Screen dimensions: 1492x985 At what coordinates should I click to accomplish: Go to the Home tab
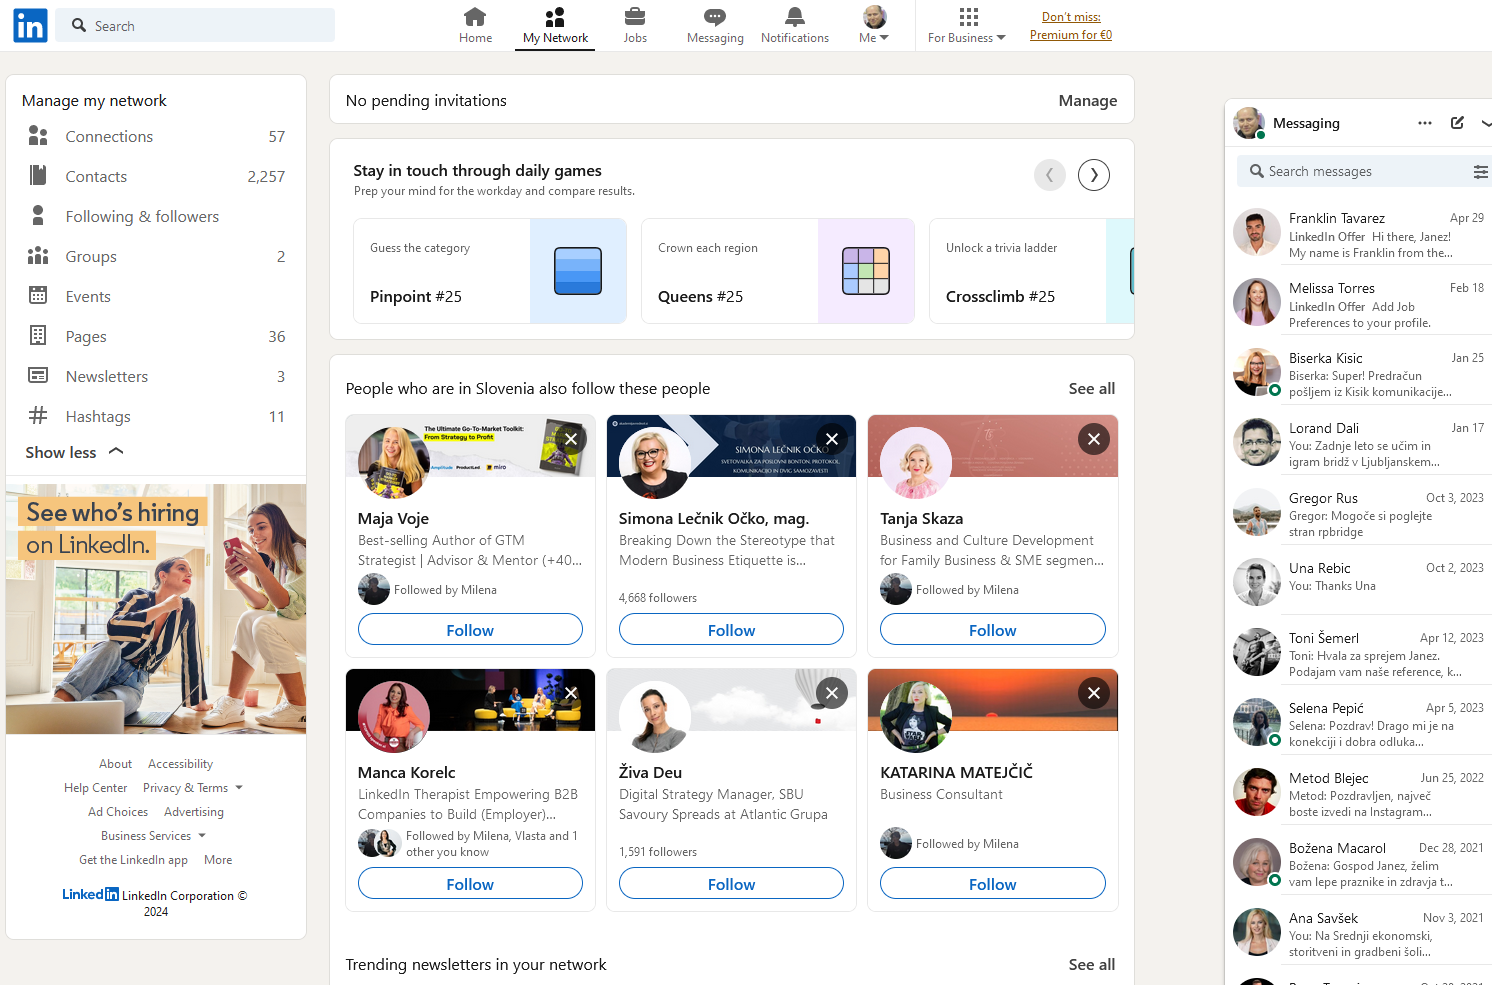pyautogui.click(x=475, y=26)
